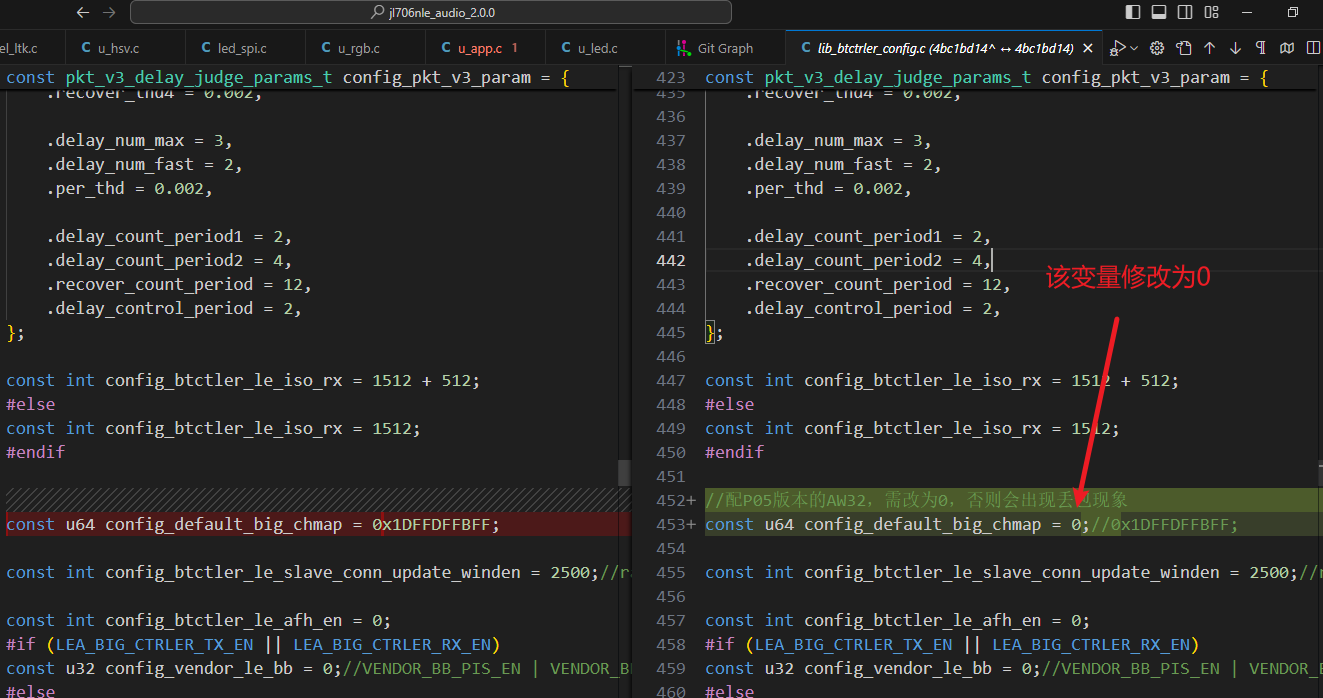Click the jl706nle_audio_2.0.0 command center search
The width and height of the screenshot is (1323, 698).
(x=431, y=13)
